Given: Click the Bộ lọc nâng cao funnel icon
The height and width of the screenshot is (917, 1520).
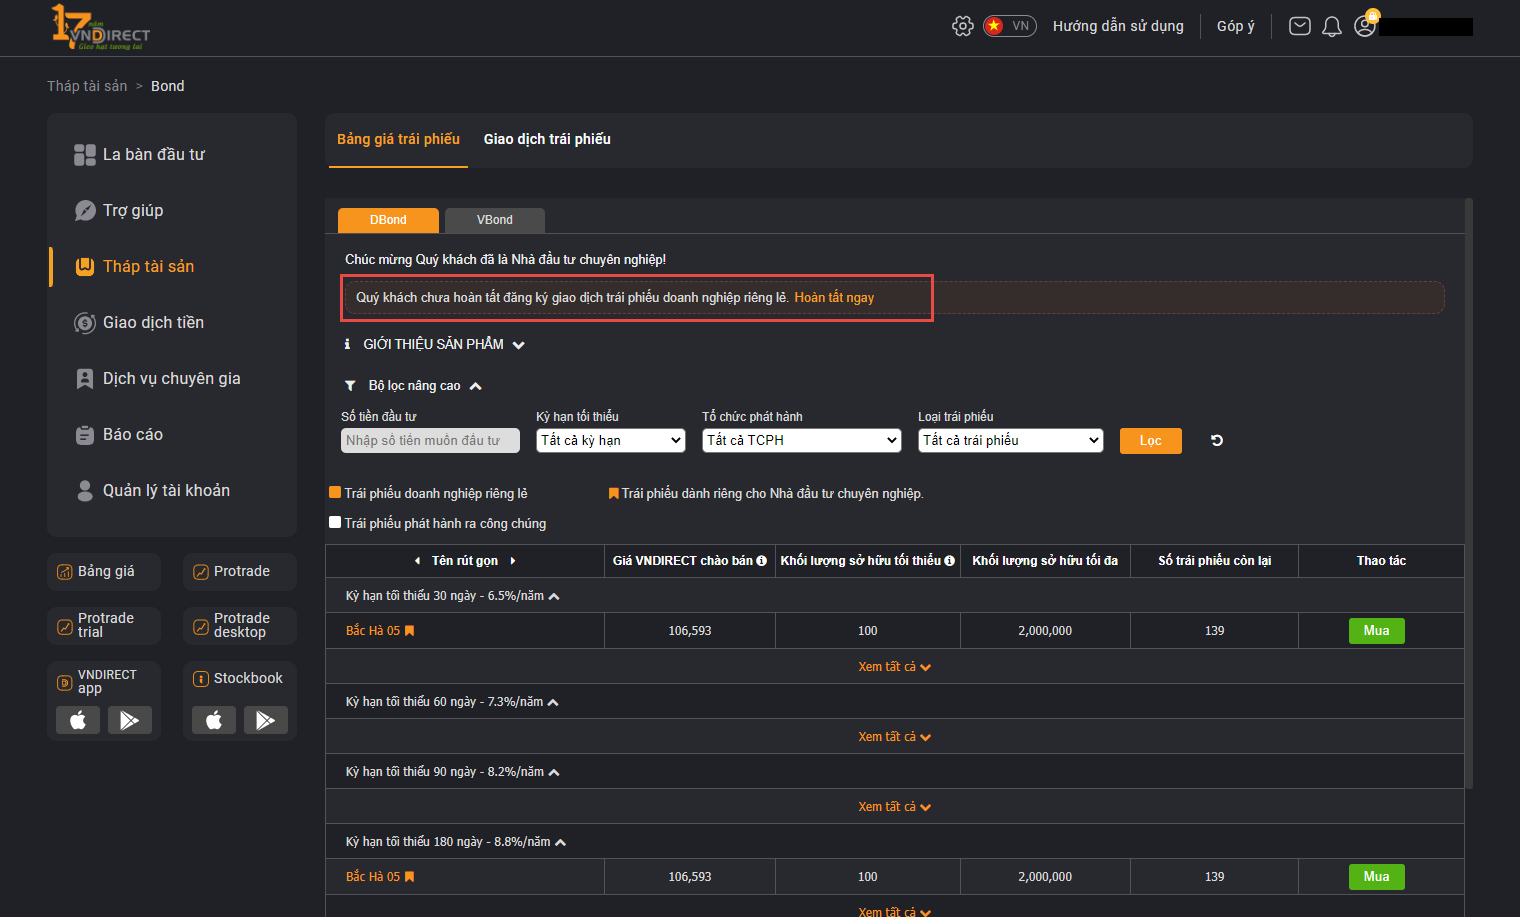Looking at the screenshot, I should coord(350,386).
